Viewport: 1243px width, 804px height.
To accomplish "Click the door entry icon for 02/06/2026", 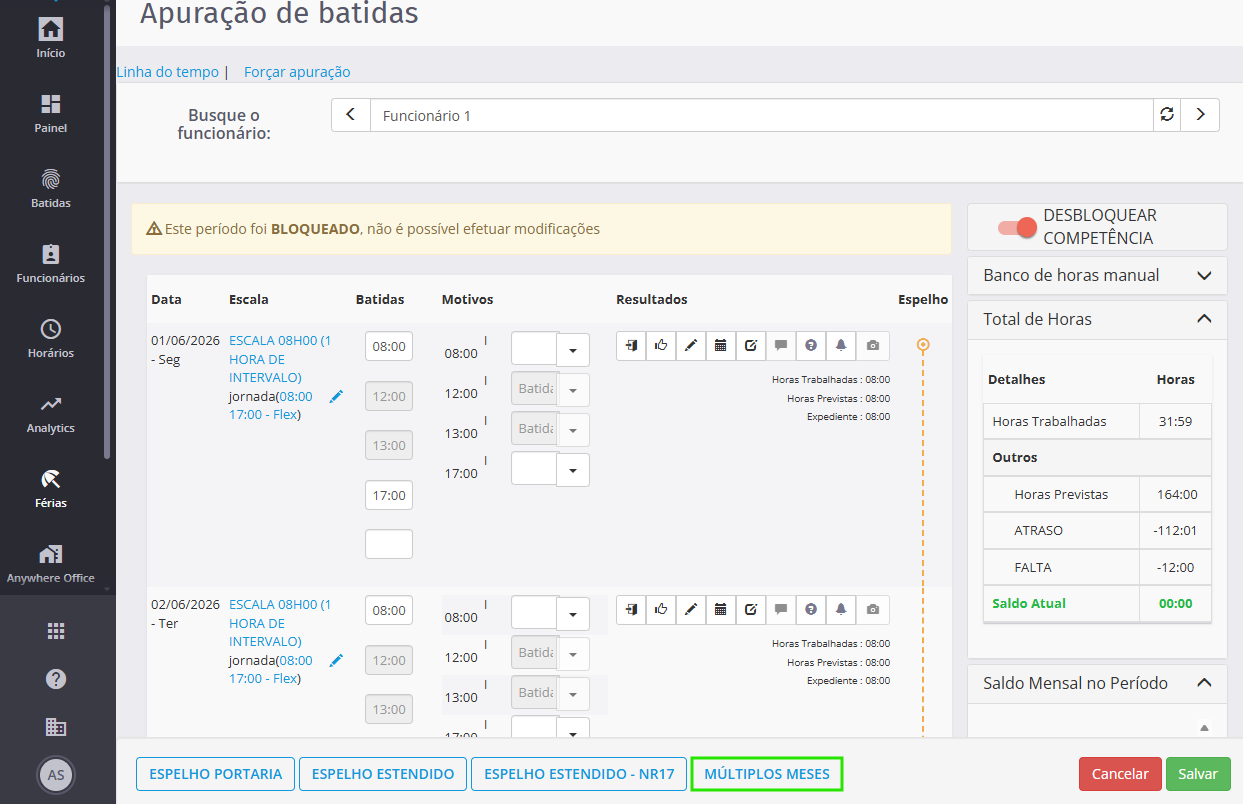I will click(x=631, y=609).
